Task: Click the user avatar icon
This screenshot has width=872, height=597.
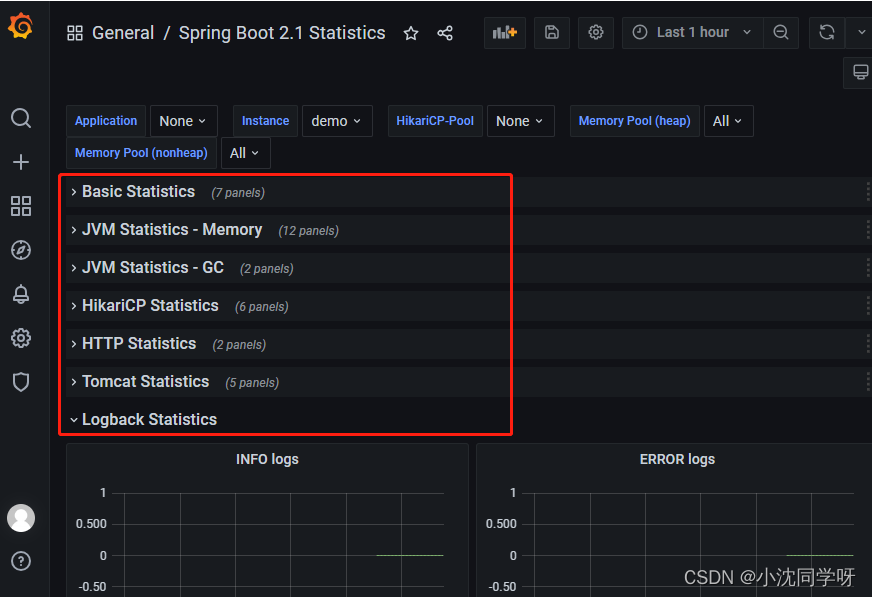Action: [21, 518]
